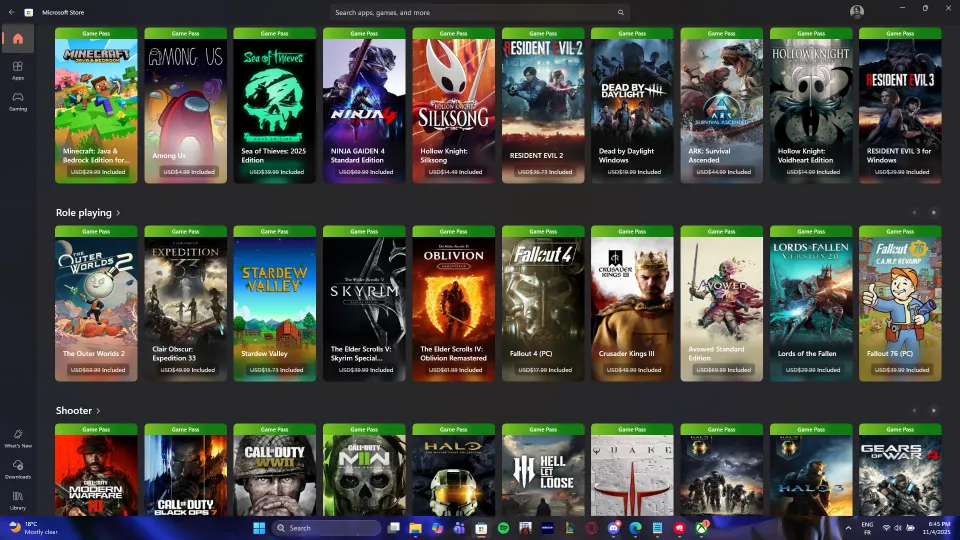Open Discord from the taskbar
Image resolution: width=960 pixels, height=540 pixels.
pyautogui.click(x=613, y=528)
